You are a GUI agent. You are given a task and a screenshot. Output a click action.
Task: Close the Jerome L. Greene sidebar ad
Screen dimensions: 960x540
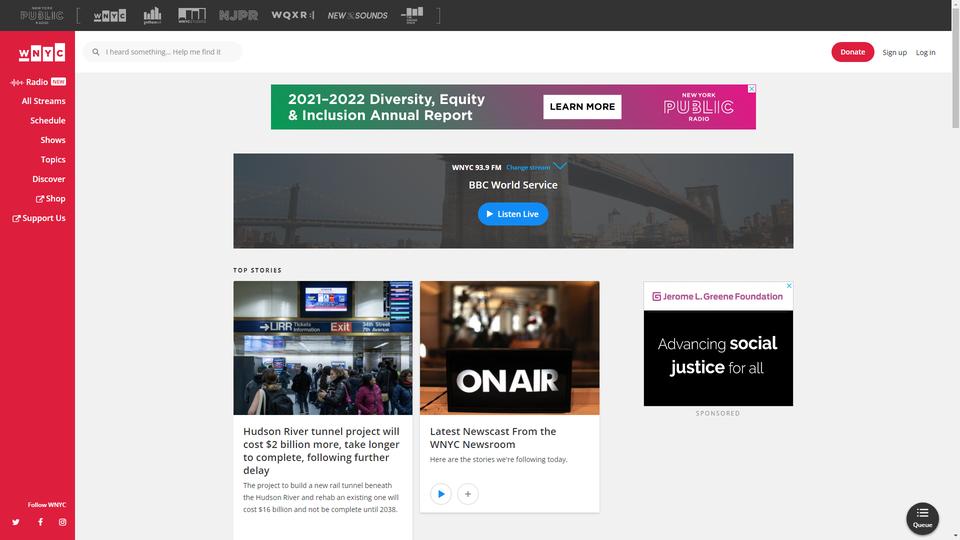(789, 286)
